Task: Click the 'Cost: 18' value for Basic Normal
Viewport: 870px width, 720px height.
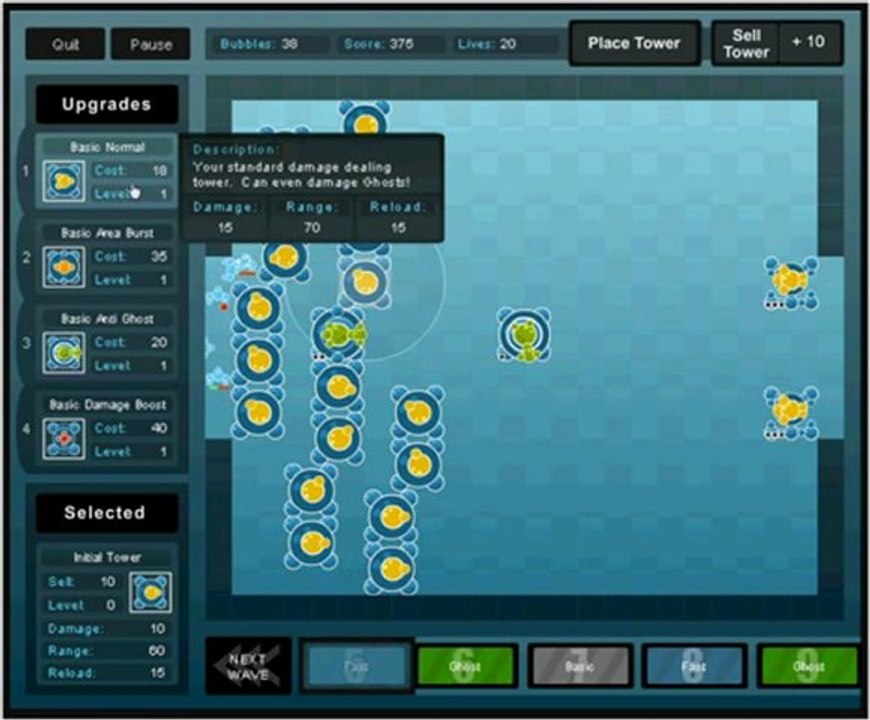Action: click(130, 171)
